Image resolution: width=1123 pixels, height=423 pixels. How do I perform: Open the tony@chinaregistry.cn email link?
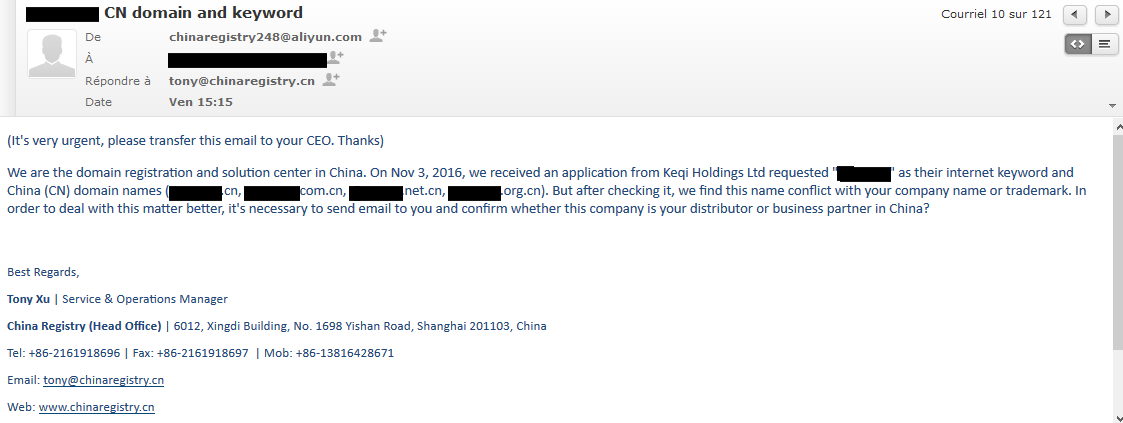103,380
